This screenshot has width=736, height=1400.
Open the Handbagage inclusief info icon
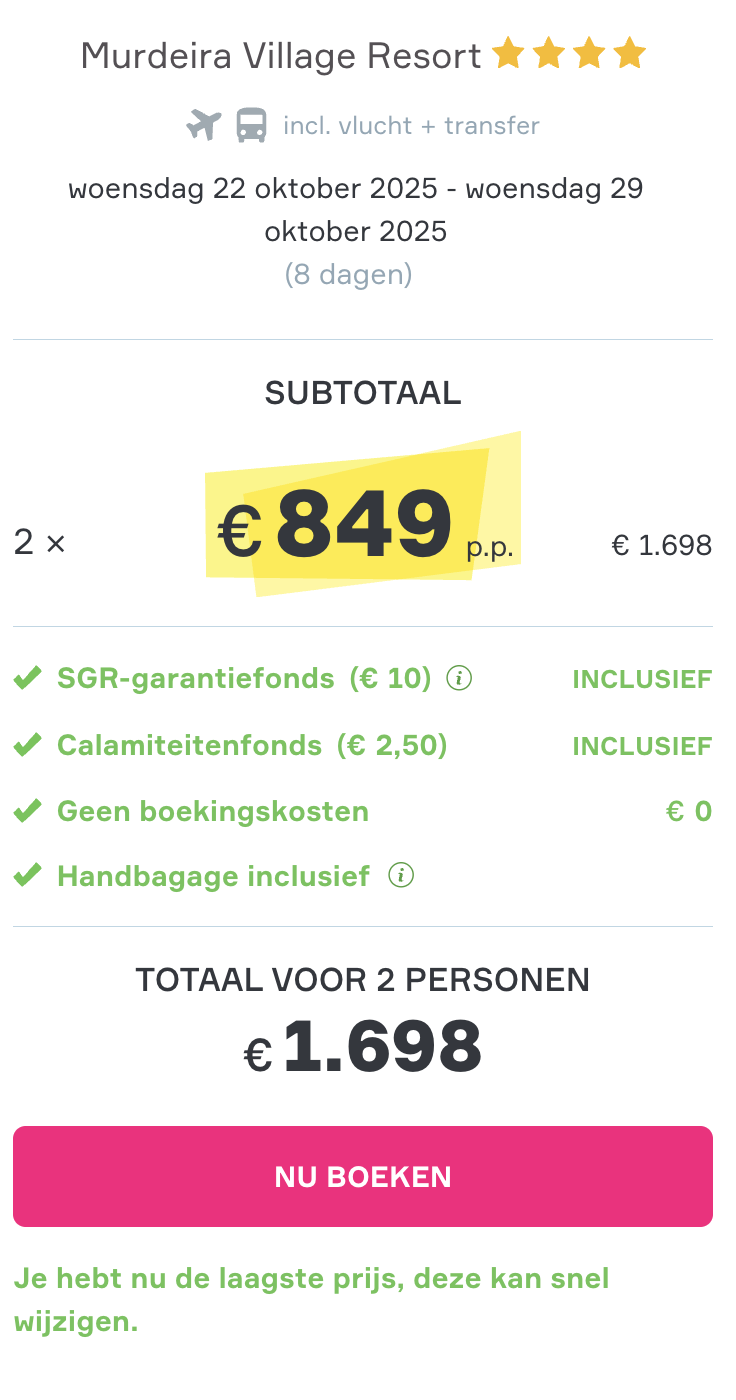pos(401,875)
